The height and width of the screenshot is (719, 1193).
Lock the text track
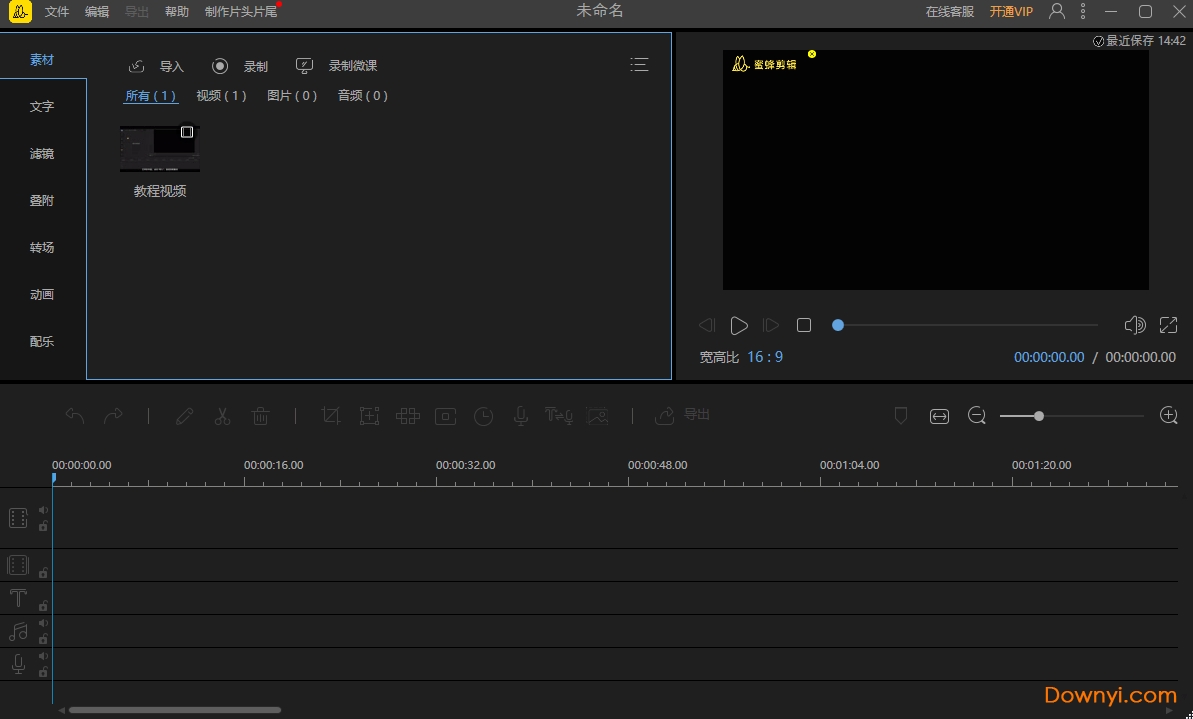[43, 605]
